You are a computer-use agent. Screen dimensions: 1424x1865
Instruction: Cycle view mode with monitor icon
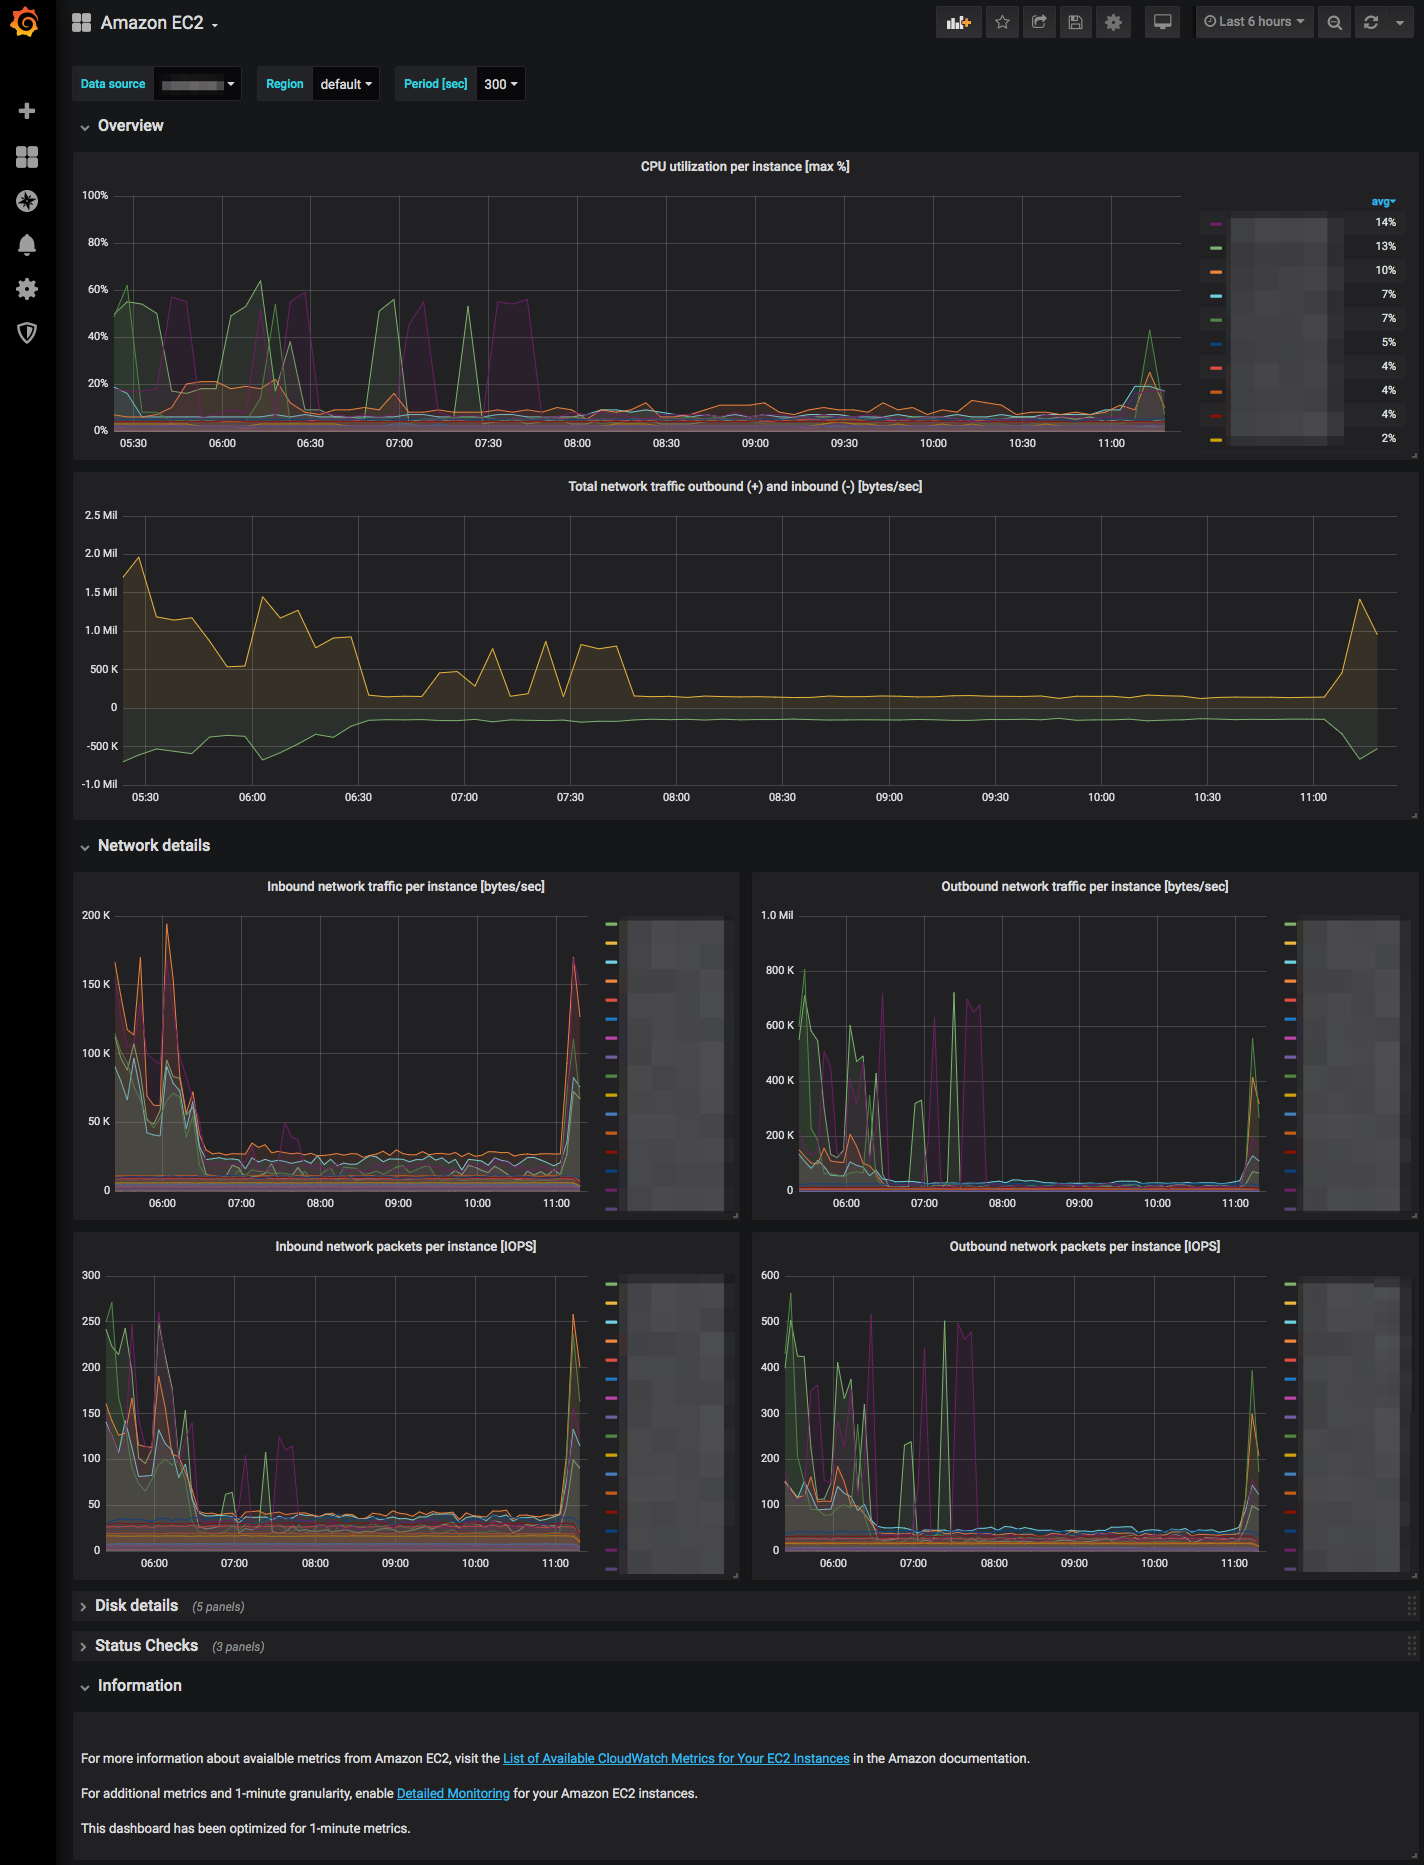point(1162,22)
